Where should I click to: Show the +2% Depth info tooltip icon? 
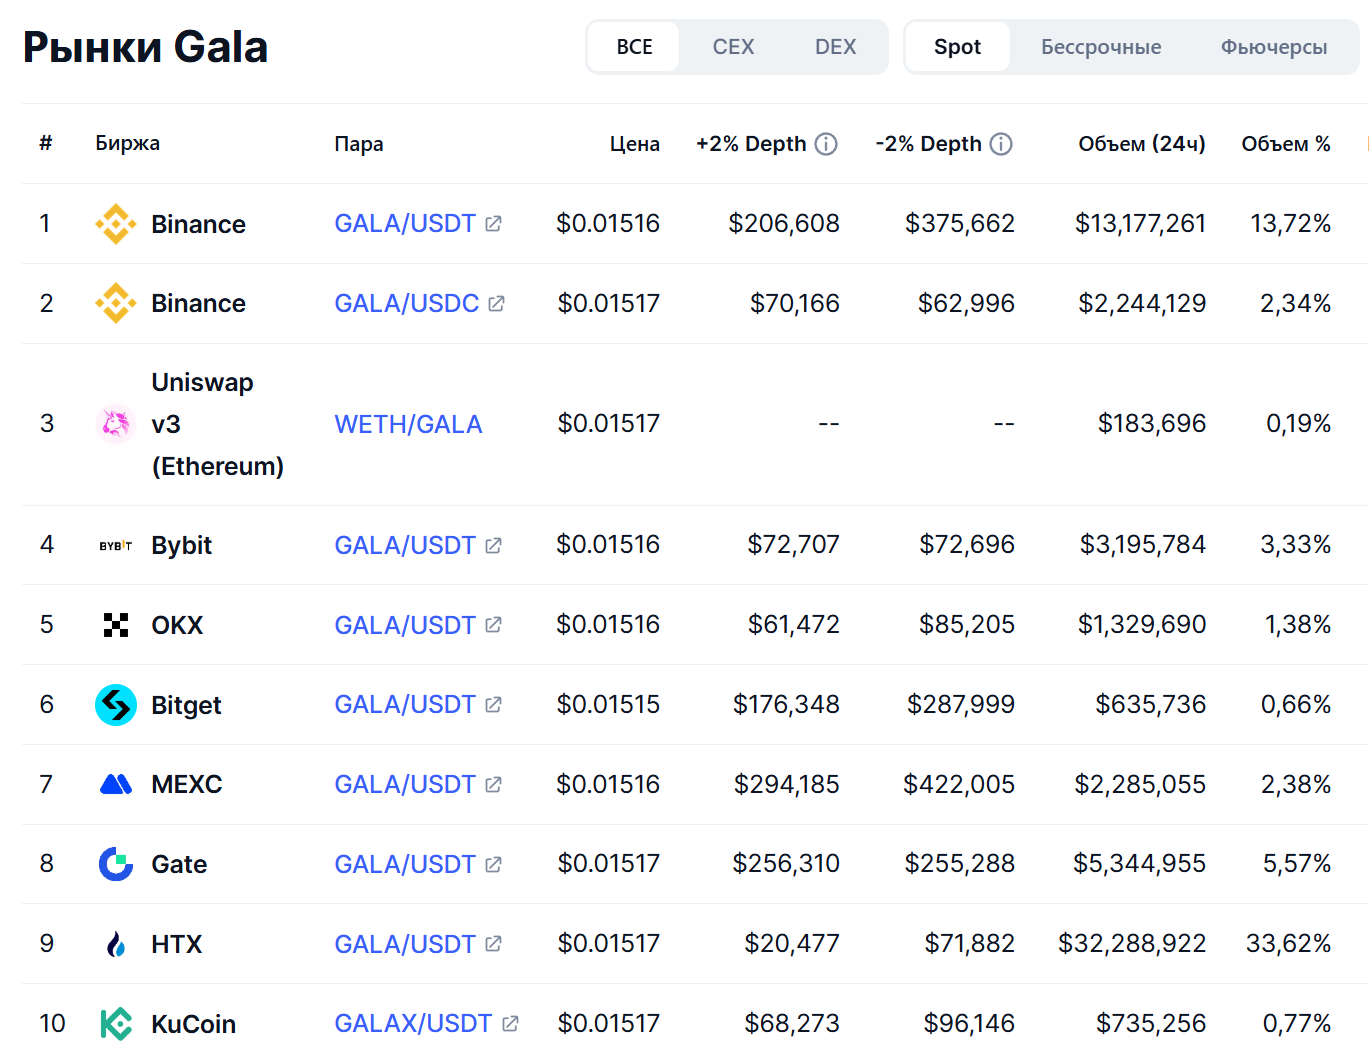pos(826,144)
